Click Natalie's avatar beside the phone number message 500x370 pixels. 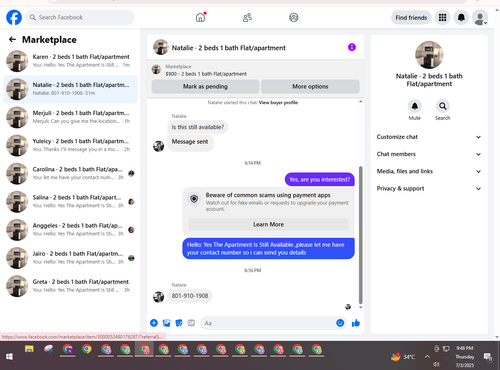tap(158, 296)
